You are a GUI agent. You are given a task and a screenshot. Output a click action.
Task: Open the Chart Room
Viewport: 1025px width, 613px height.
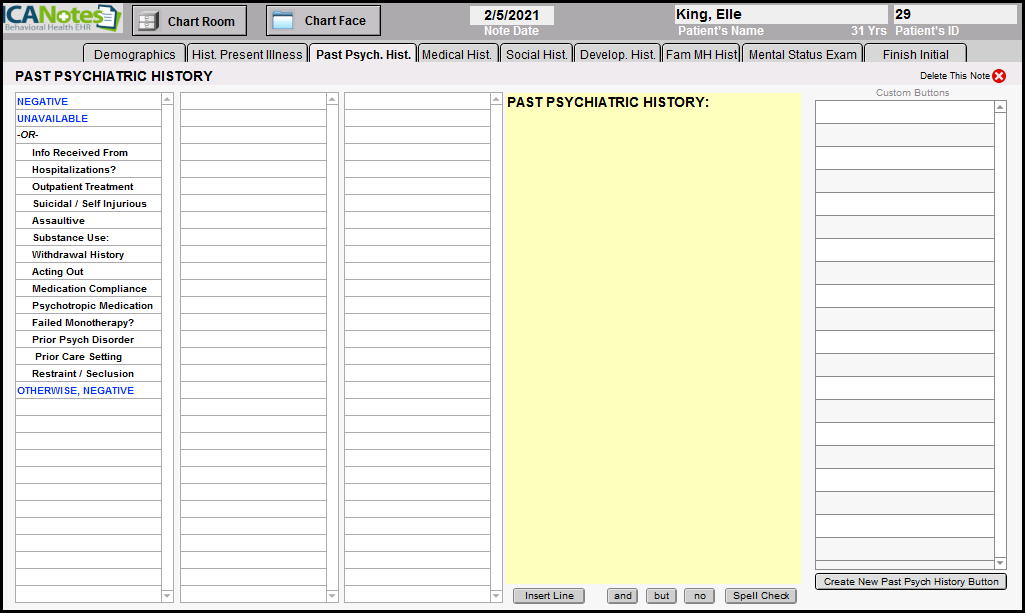tap(189, 21)
